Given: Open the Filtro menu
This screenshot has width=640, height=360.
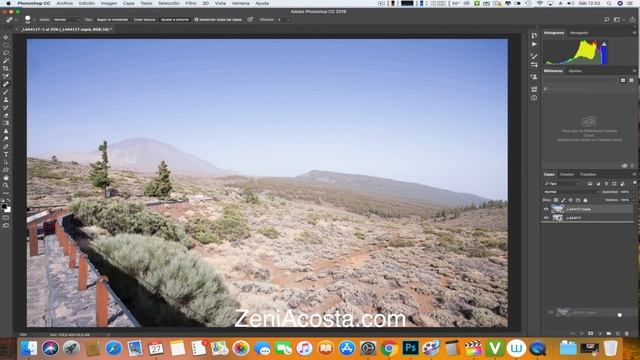Looking at the screenshot, I should [191, 3].
